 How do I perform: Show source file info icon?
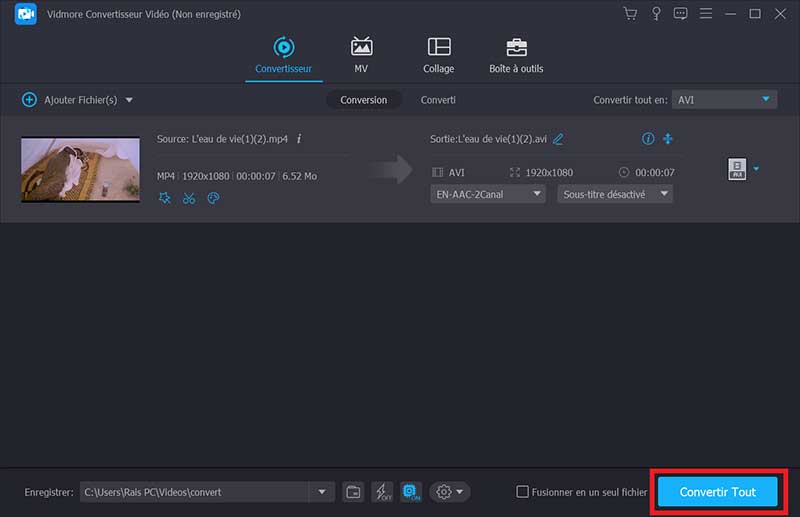pyautogui.click(x=299, y=139)
